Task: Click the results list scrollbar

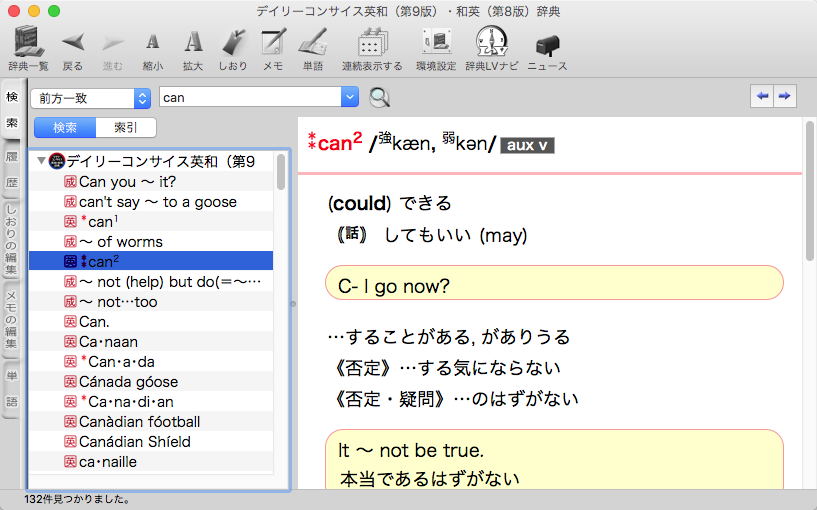Action: tap(281, 172)
